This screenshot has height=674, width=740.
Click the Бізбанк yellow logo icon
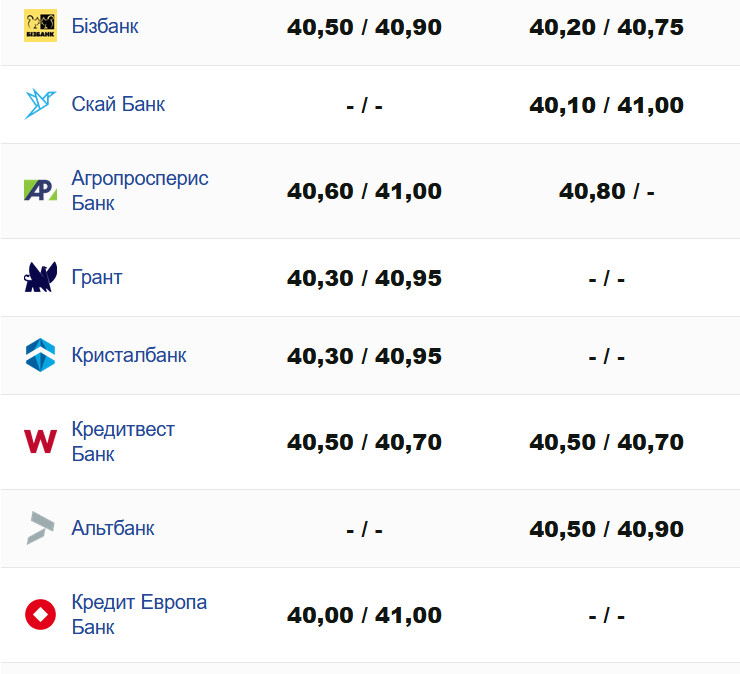[x=41, y=26]
